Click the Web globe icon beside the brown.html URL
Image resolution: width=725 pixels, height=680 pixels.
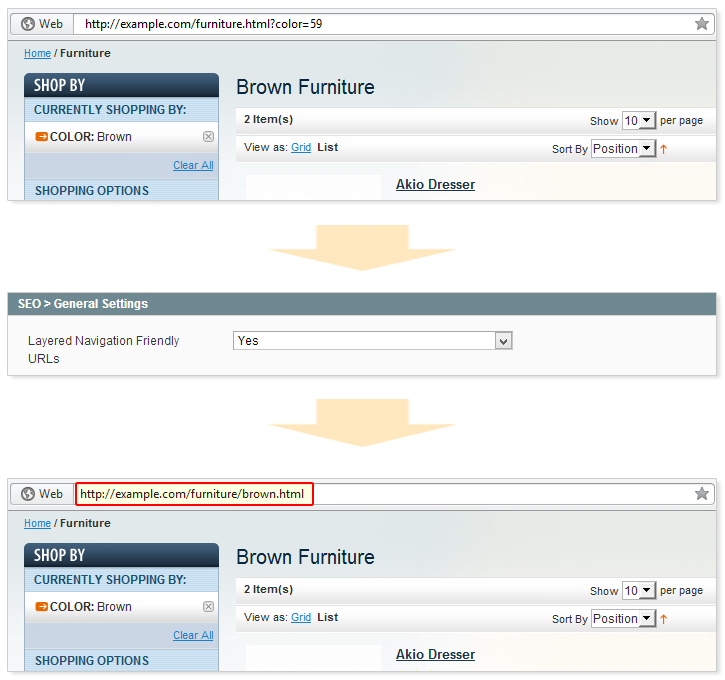(x=28, y=494)
